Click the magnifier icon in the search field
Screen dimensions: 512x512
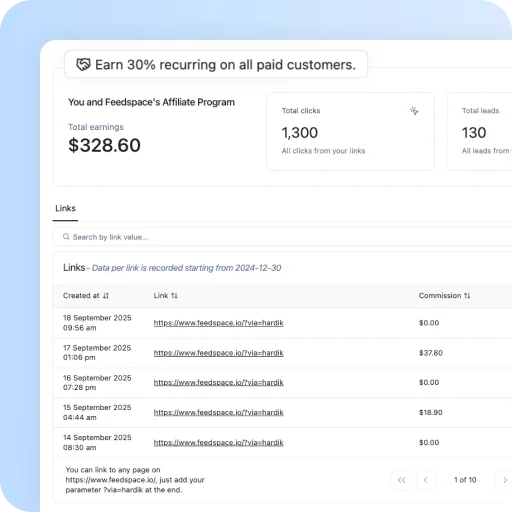(x=66, y=237)
